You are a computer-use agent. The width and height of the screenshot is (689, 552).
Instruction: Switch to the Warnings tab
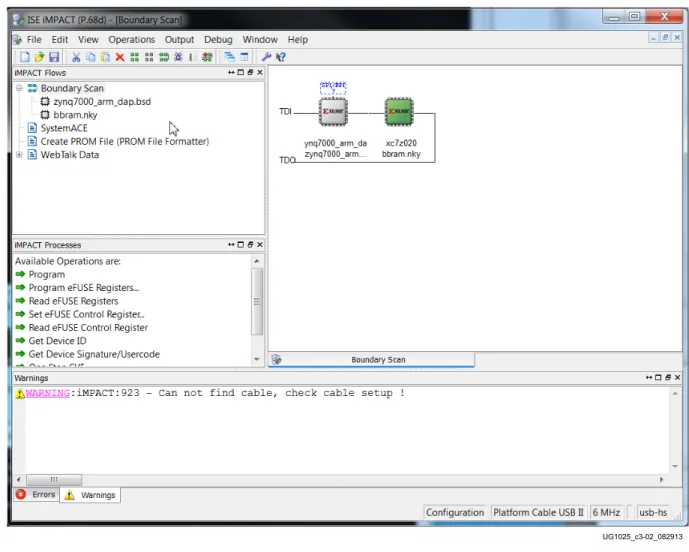pyautogui.click(x=90, y=495)
